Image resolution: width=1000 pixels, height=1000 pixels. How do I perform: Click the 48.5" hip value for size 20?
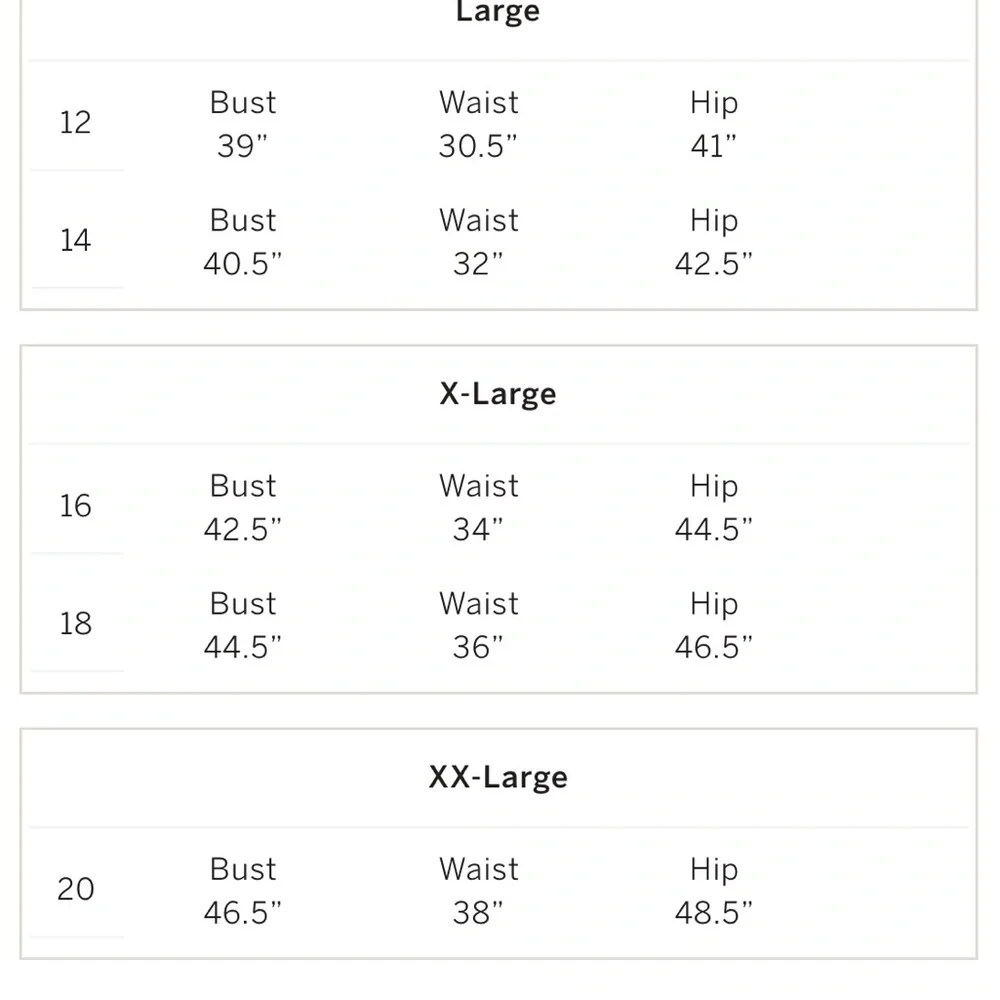714,913
